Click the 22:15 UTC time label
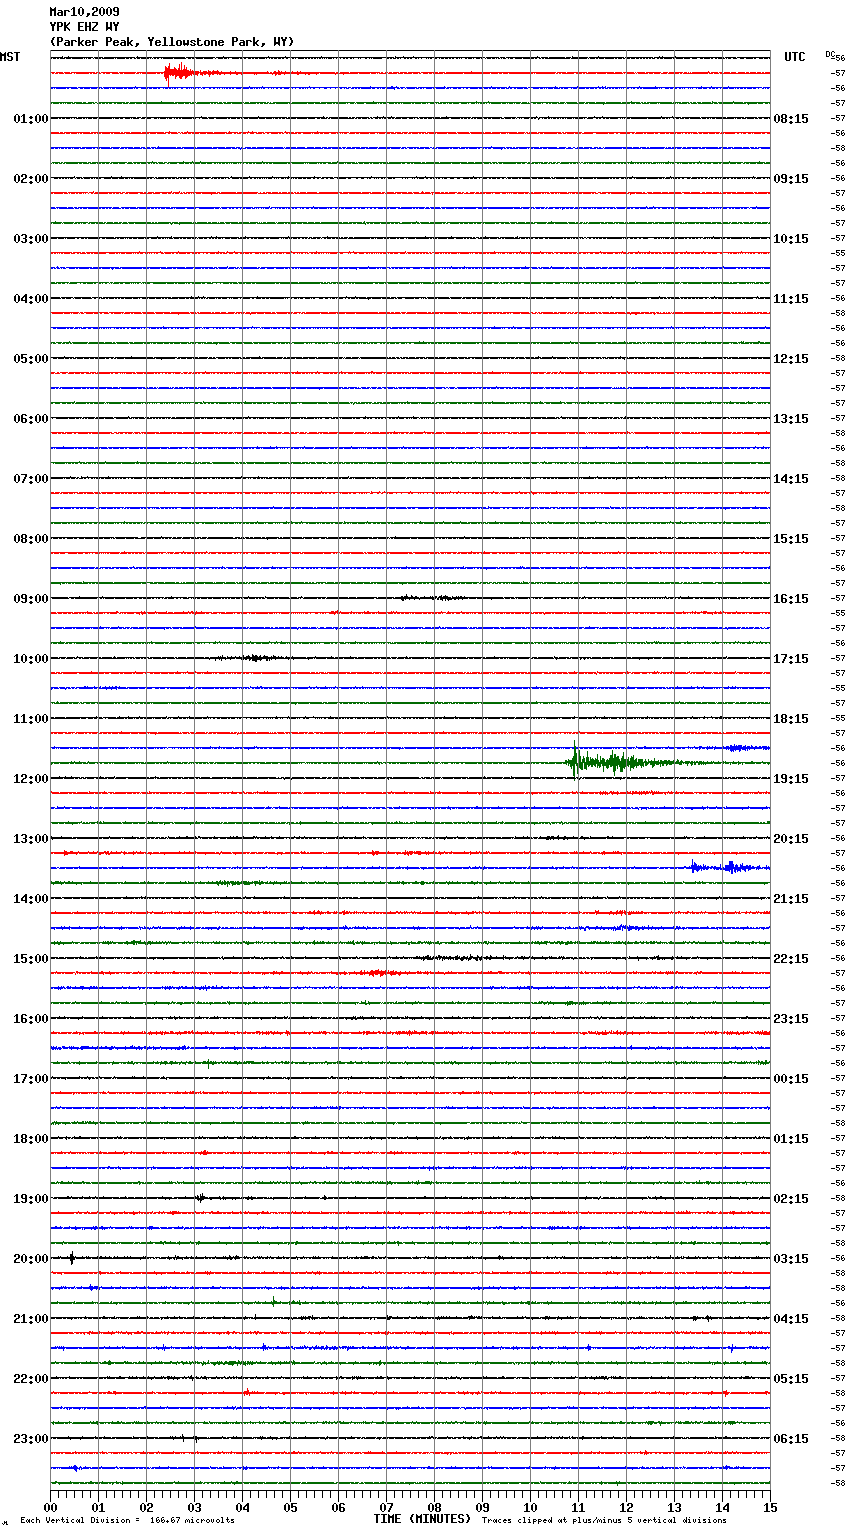 point(791,959)
